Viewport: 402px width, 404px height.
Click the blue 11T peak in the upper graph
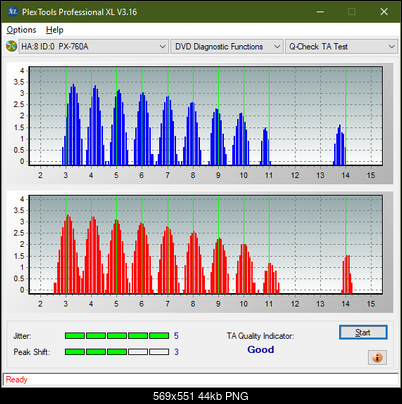265,146
